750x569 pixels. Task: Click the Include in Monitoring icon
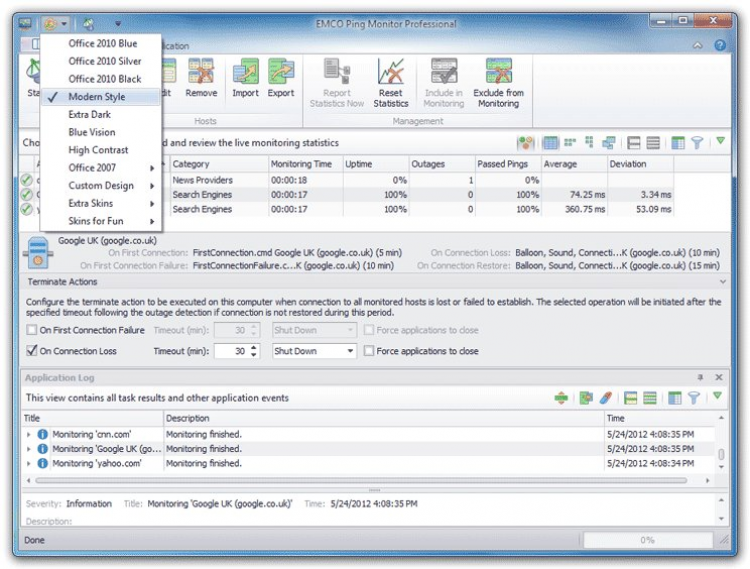coord(443,71)
